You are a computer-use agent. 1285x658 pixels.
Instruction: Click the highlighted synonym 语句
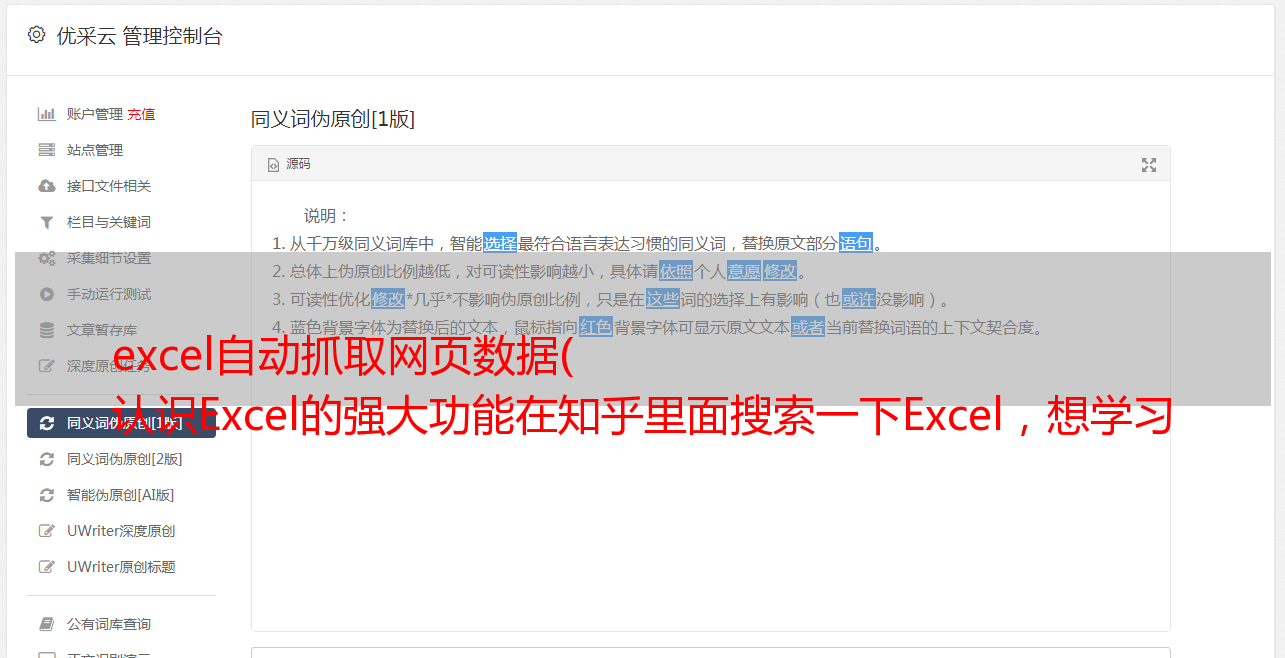pos(855,243)
